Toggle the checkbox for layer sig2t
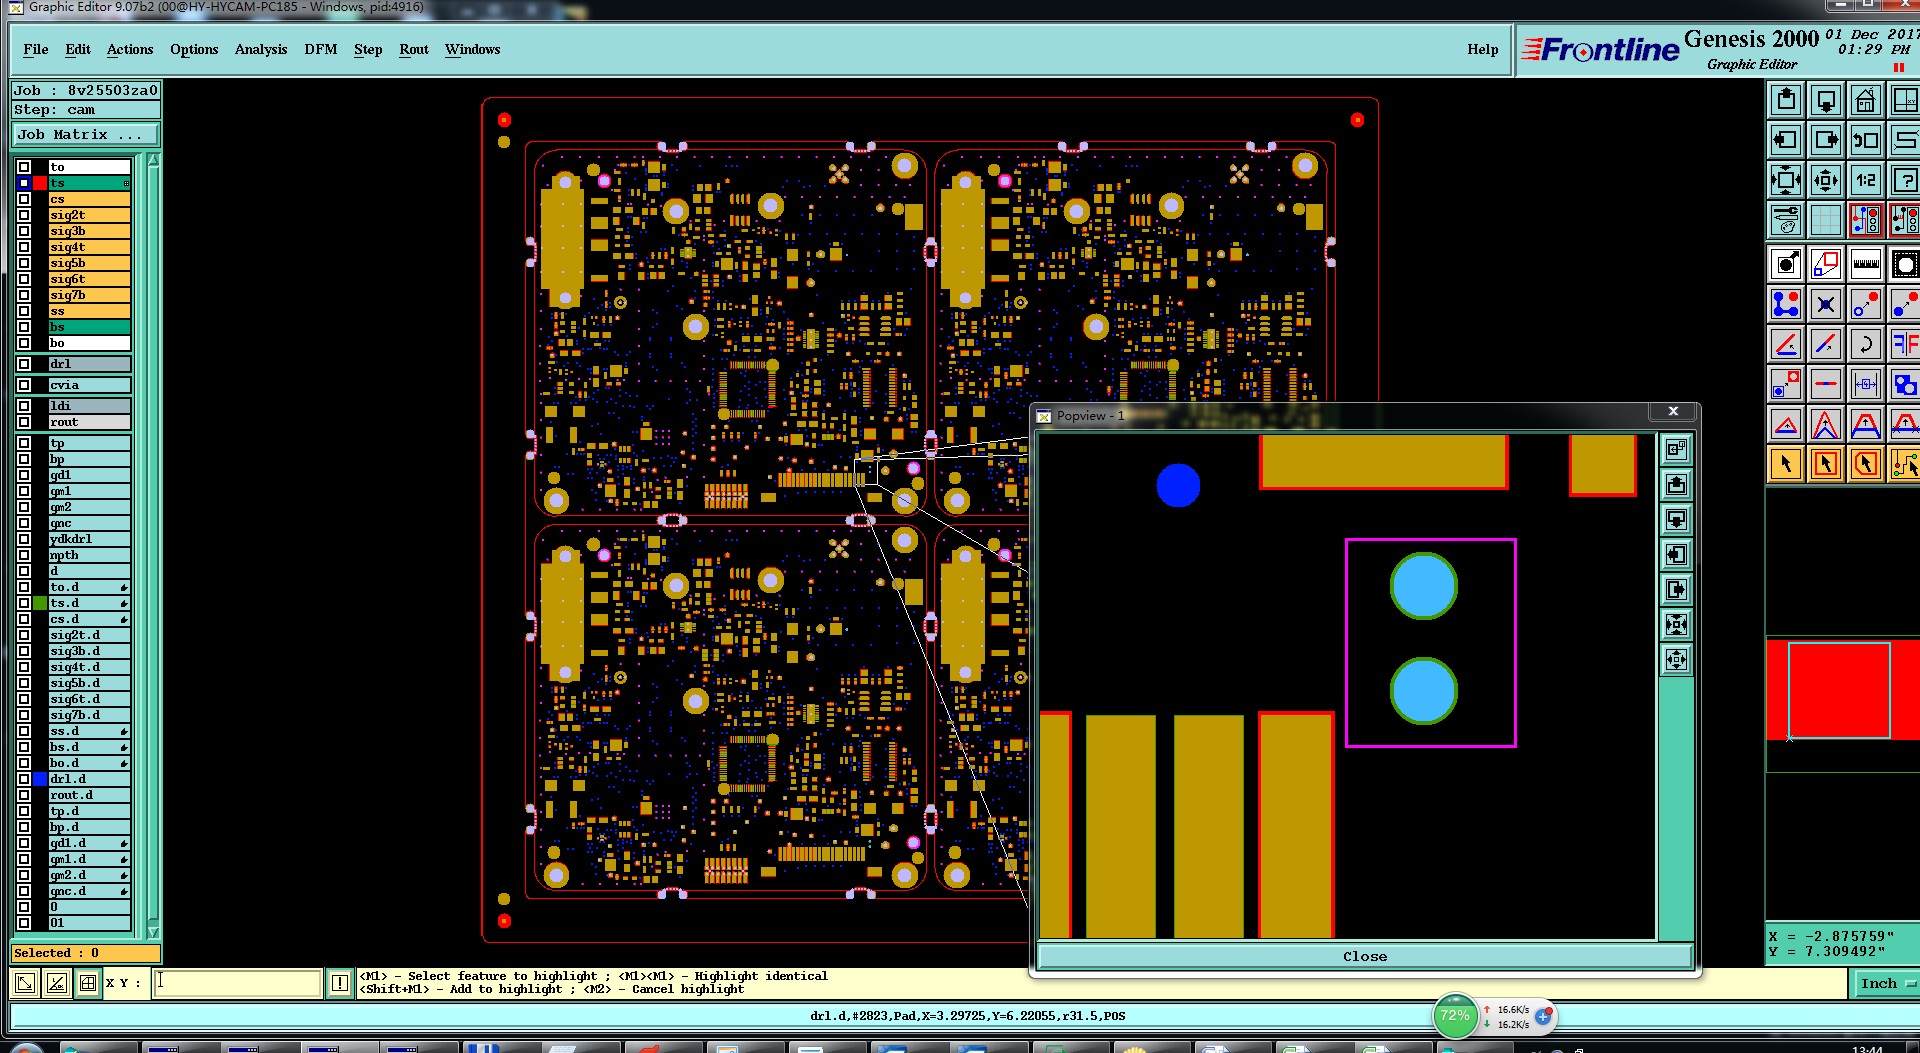The width and height of the screenshot is (1920, 1053). pyautogui.click(x=24, y=215)
